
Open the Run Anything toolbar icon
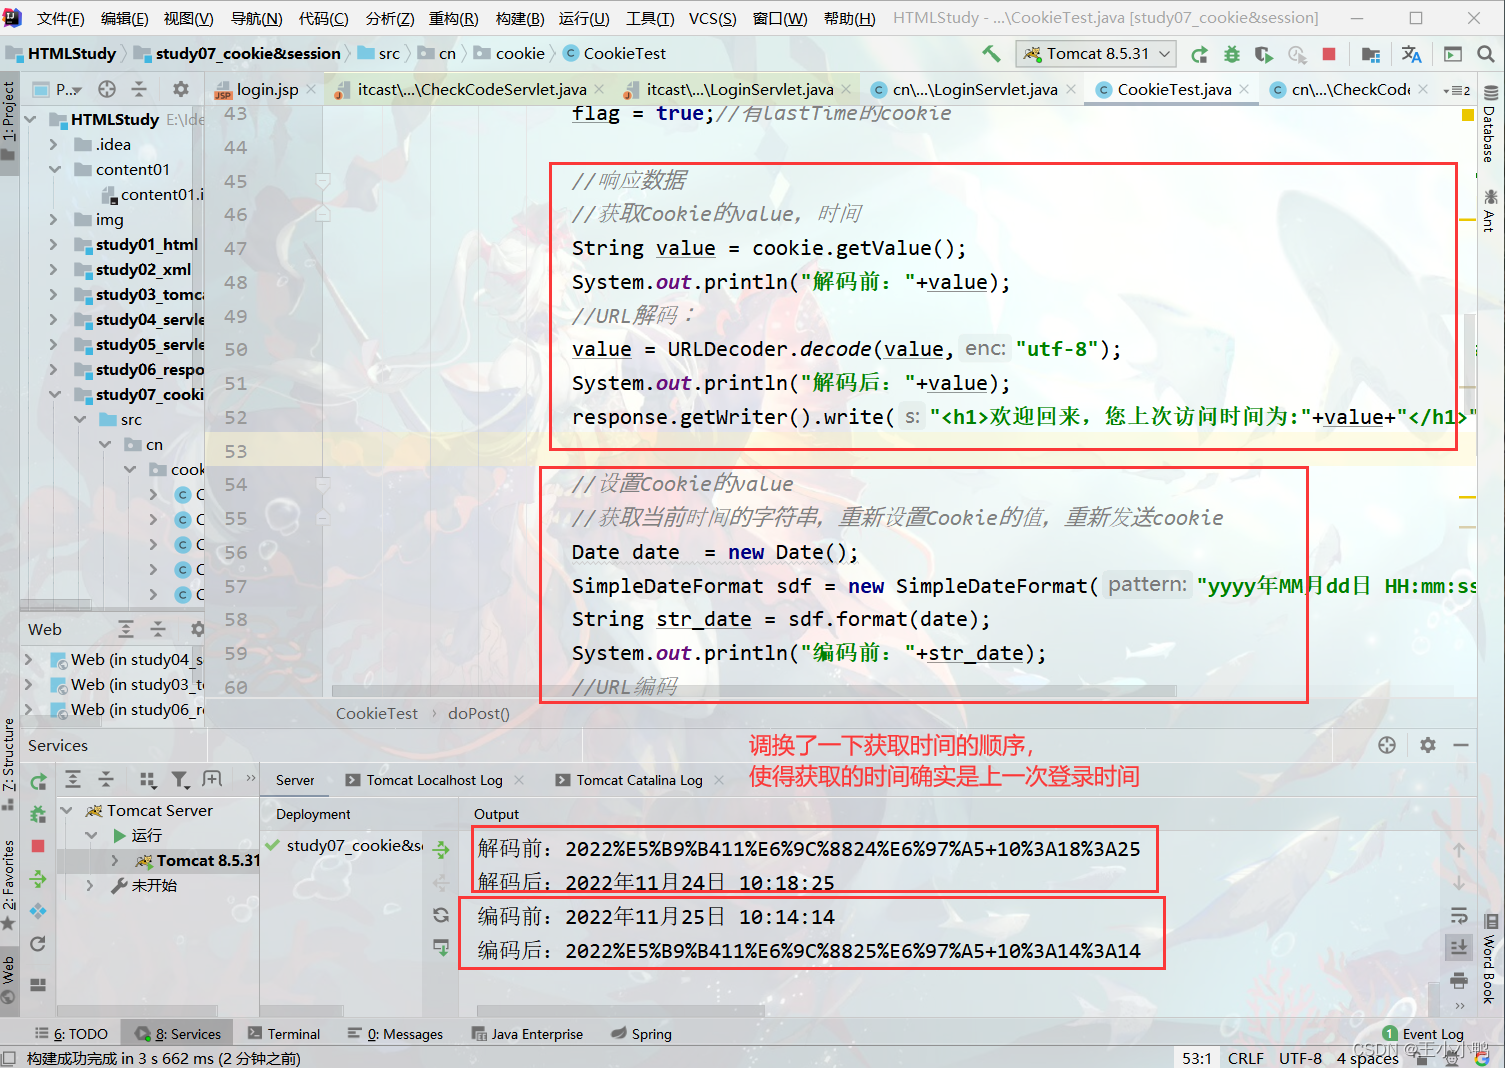(x=1453, y=54)
